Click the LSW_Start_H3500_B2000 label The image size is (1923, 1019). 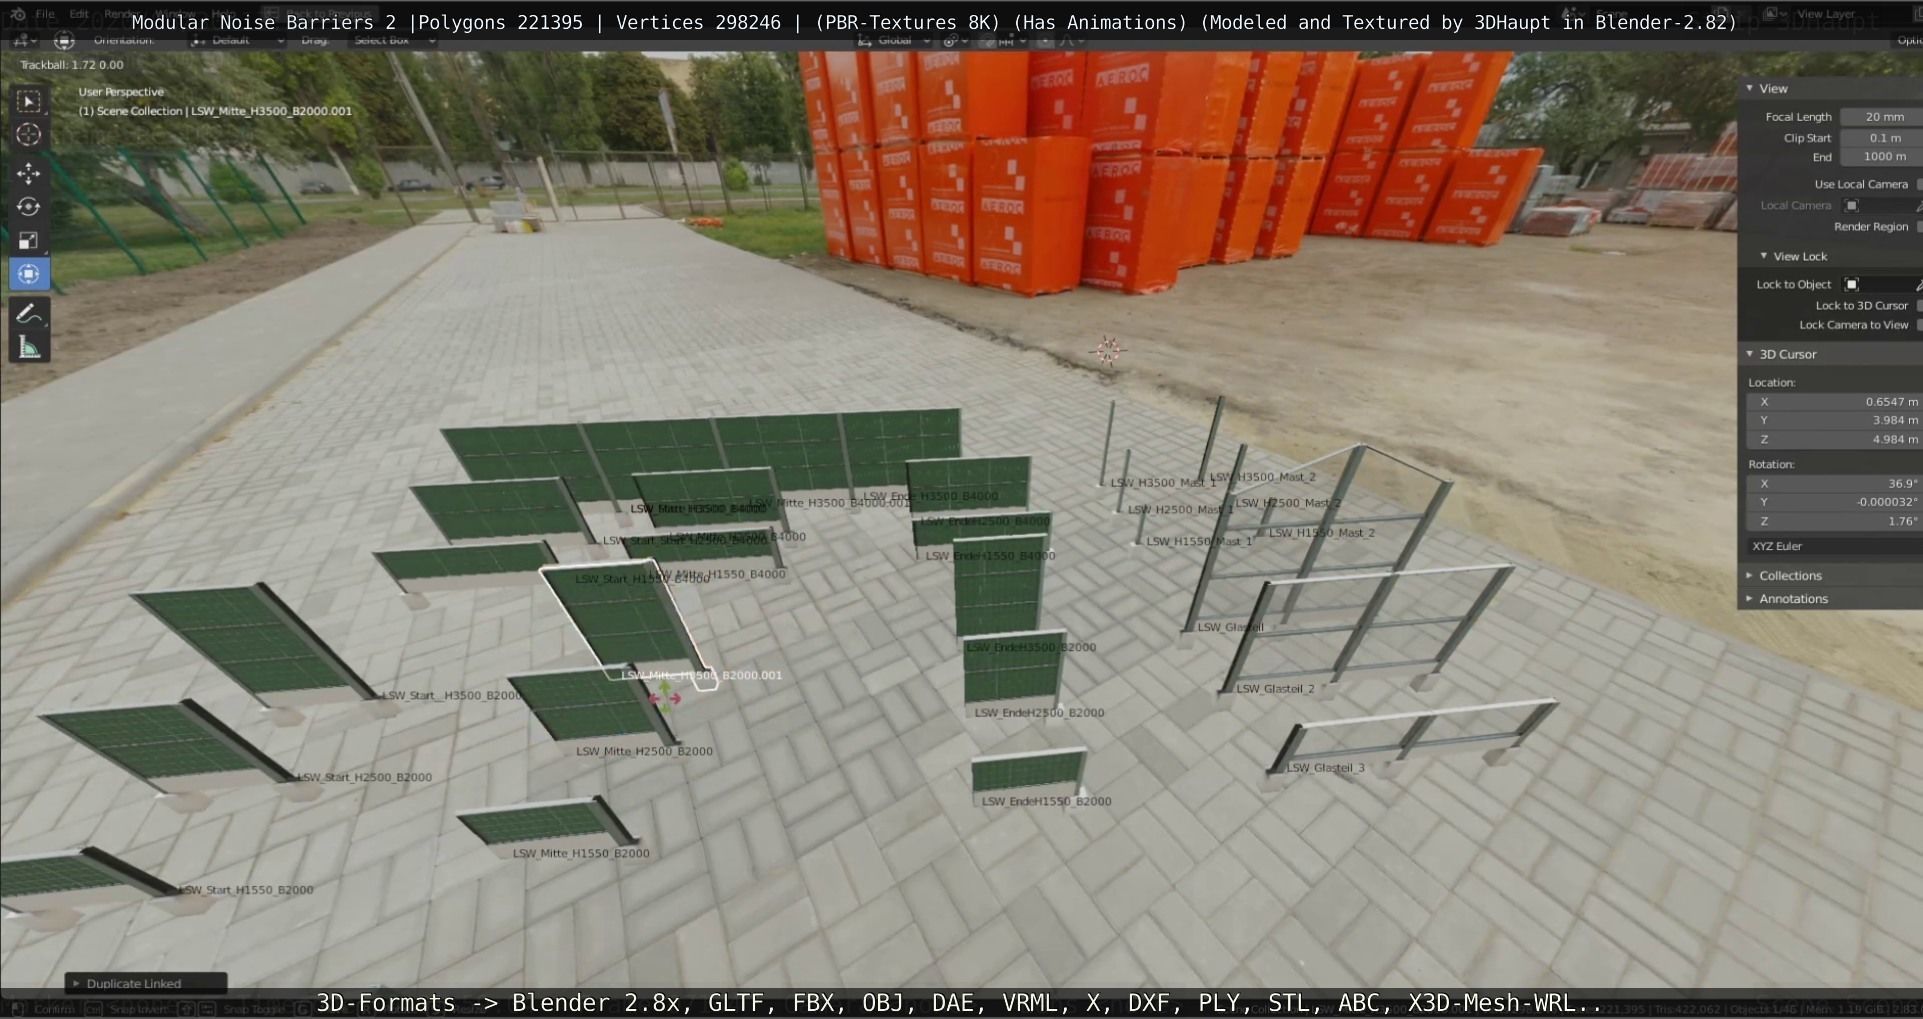[452, 696]
